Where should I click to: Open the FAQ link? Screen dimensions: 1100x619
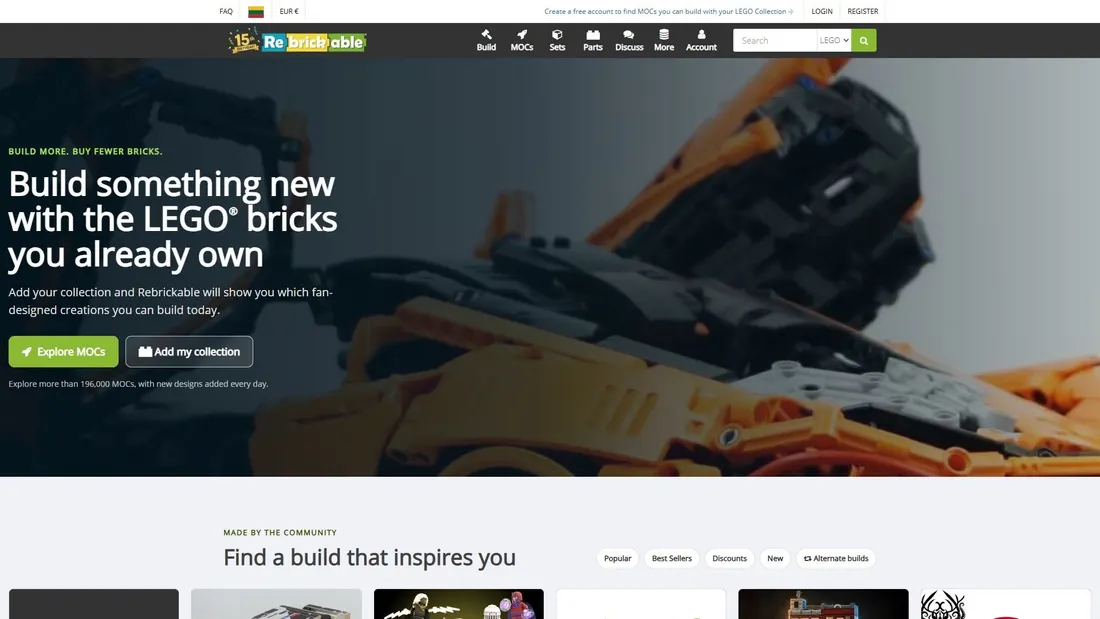pos(226,11)
